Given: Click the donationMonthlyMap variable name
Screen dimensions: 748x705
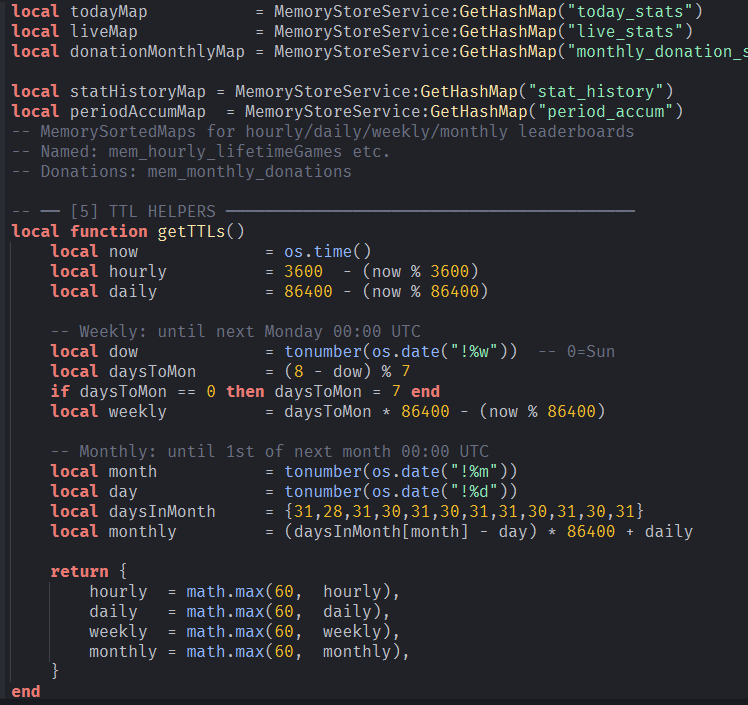Looking at the screenshot, I should (157, 52).
